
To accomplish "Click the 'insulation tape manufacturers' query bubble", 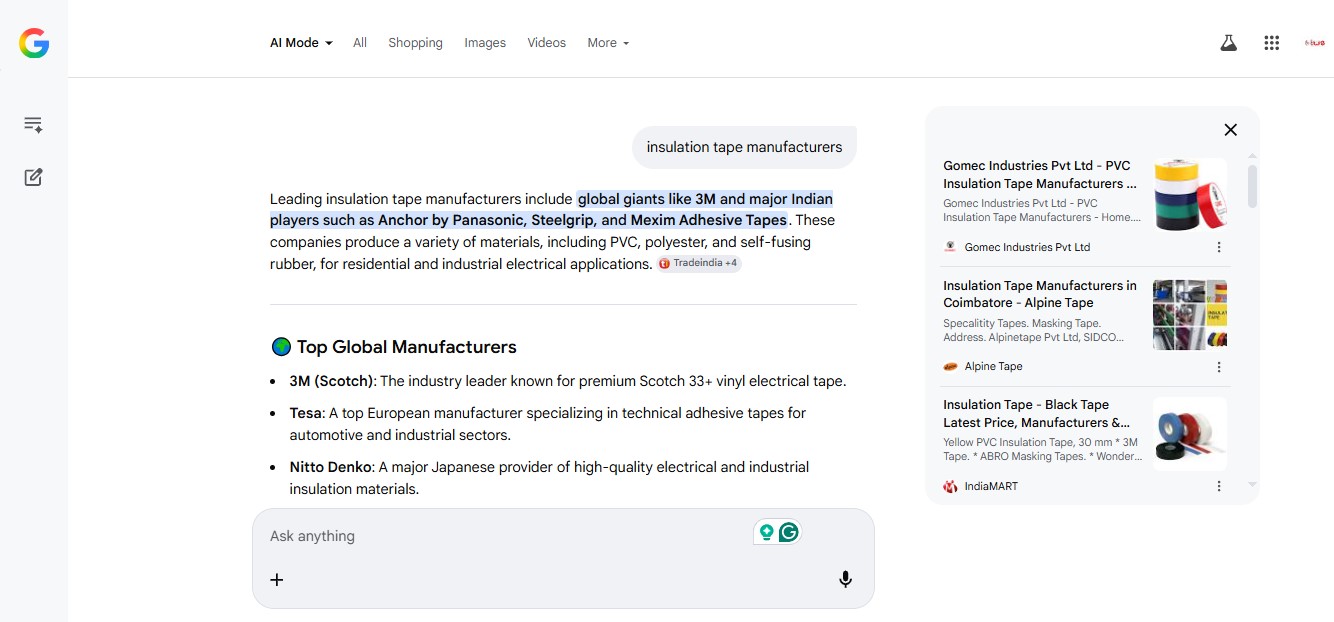I will (x=744, y=147).
